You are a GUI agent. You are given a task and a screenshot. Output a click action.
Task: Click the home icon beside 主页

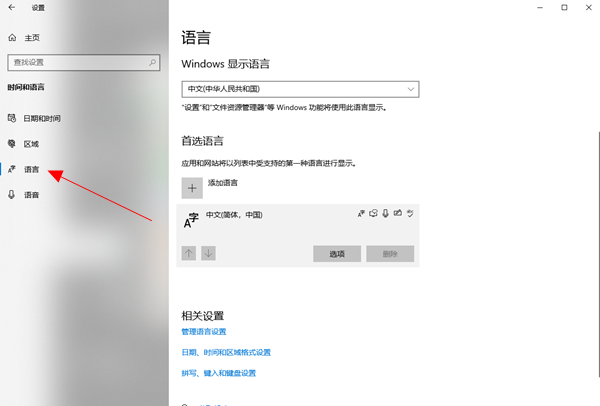[12, 38]
